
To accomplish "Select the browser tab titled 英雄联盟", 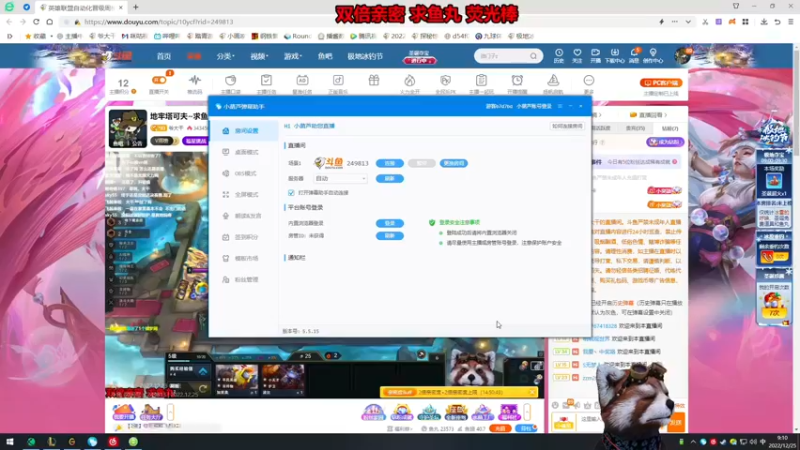I will (81, 8).
